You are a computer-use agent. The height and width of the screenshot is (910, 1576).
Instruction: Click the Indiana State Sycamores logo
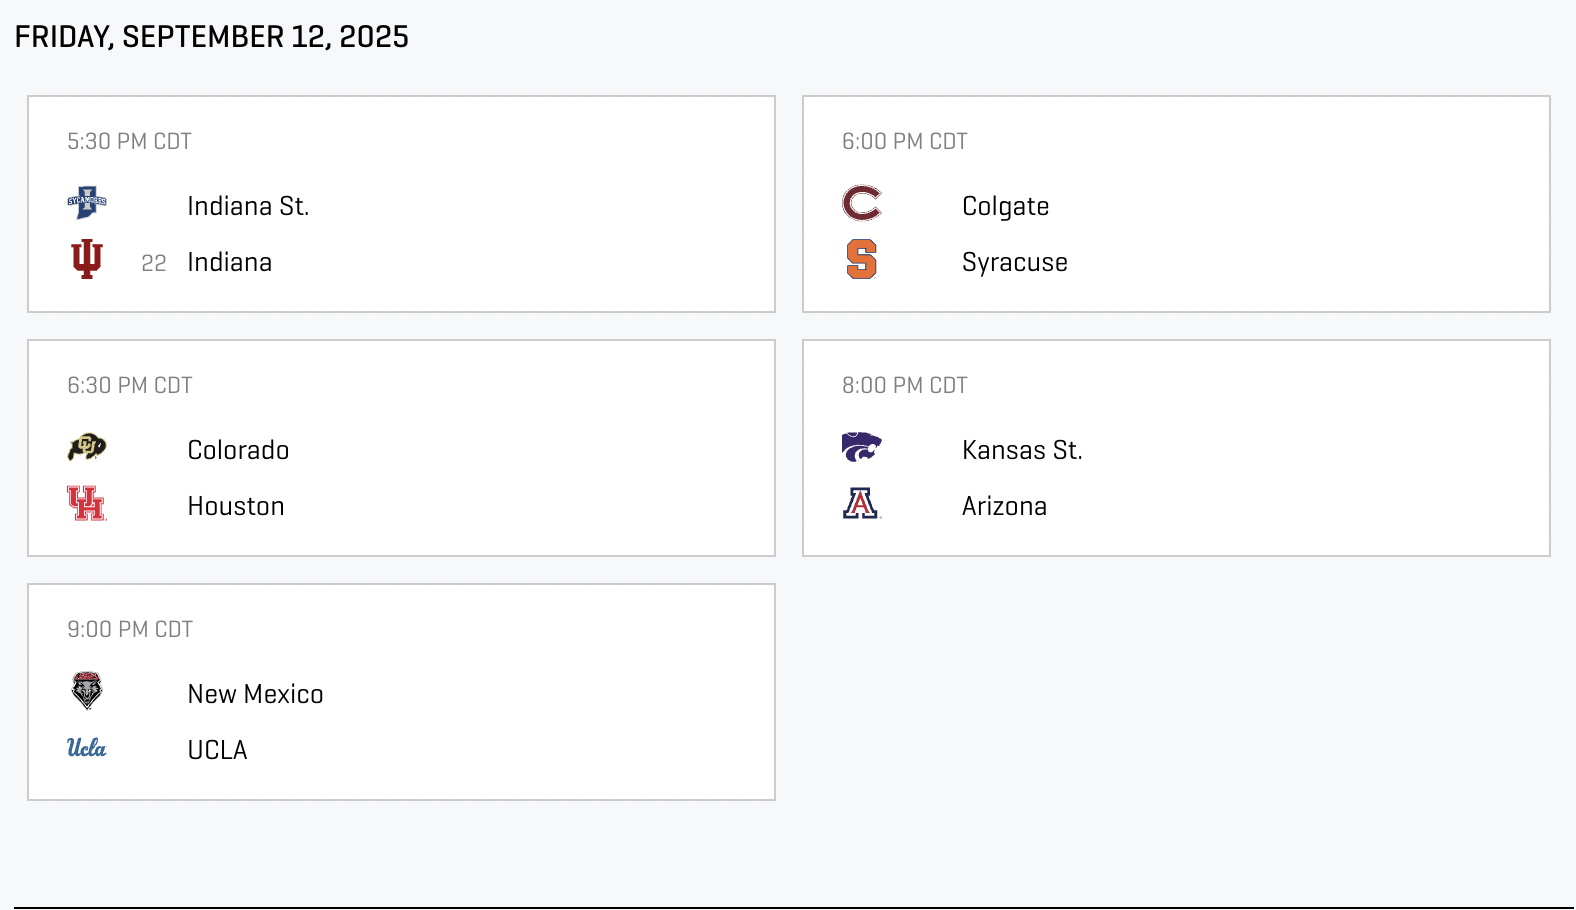pos(87,203)
